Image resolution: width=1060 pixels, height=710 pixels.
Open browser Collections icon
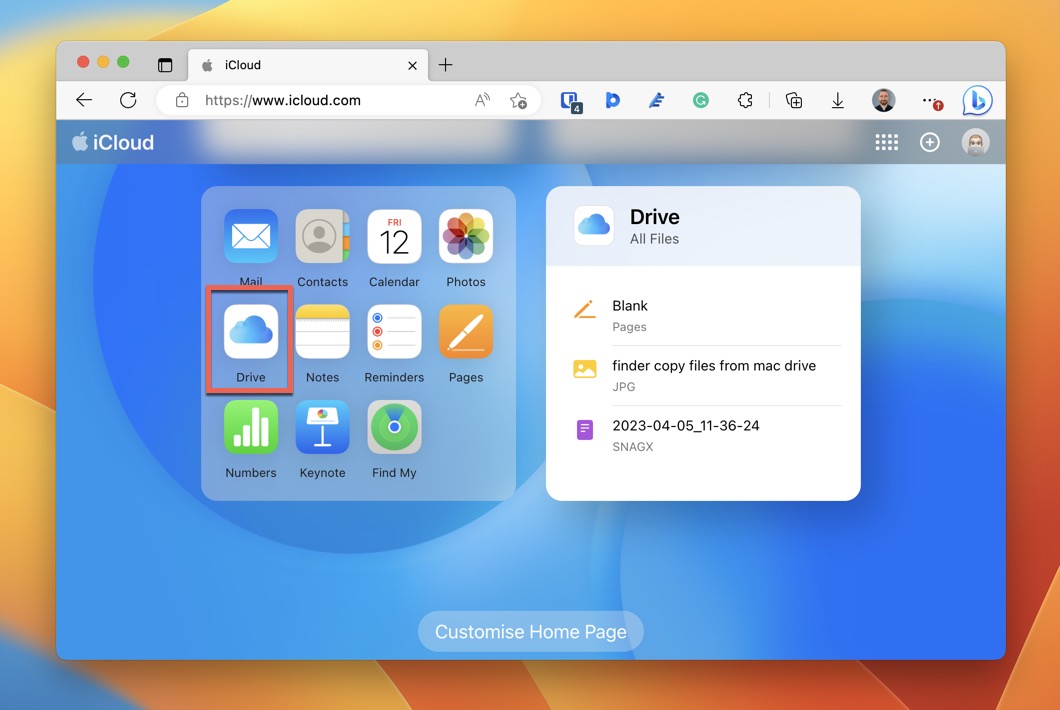point(794,100)
